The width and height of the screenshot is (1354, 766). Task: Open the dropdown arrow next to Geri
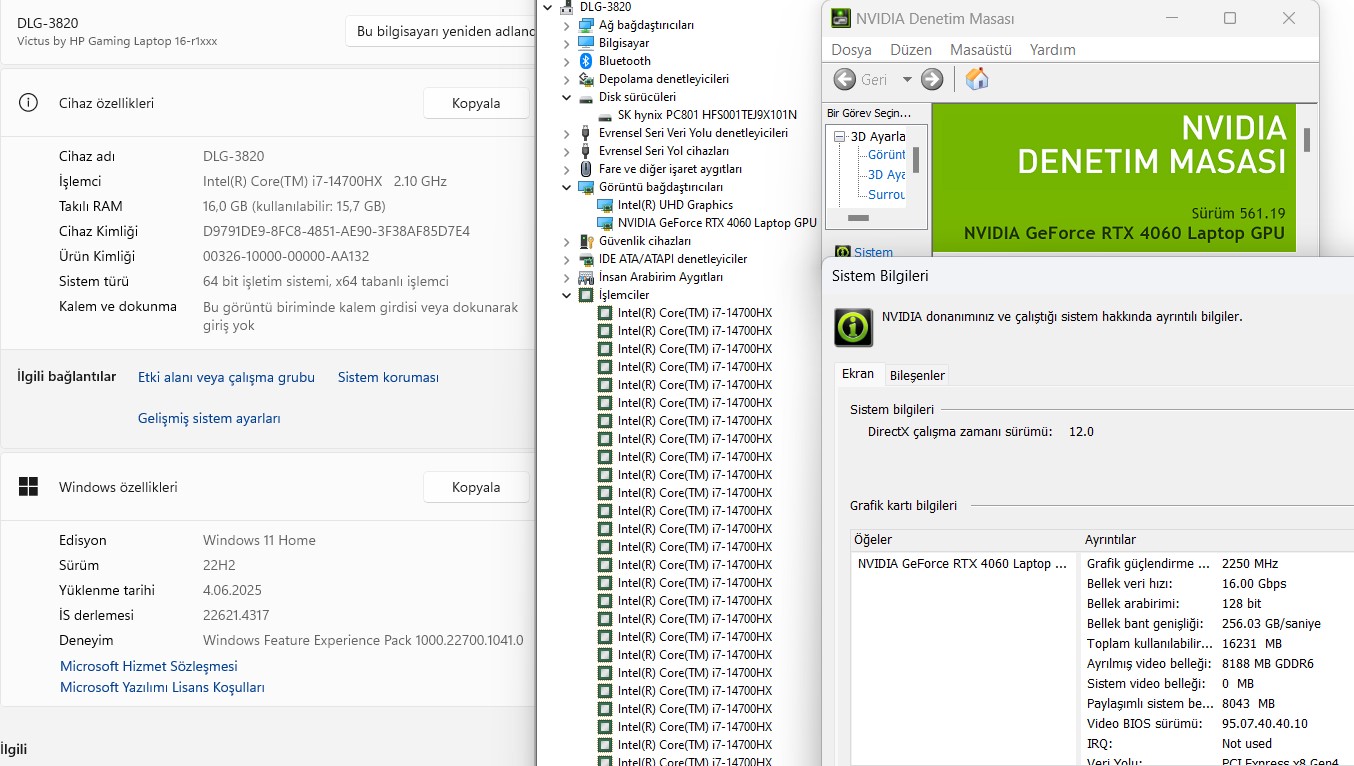click(x=907, y=79)
